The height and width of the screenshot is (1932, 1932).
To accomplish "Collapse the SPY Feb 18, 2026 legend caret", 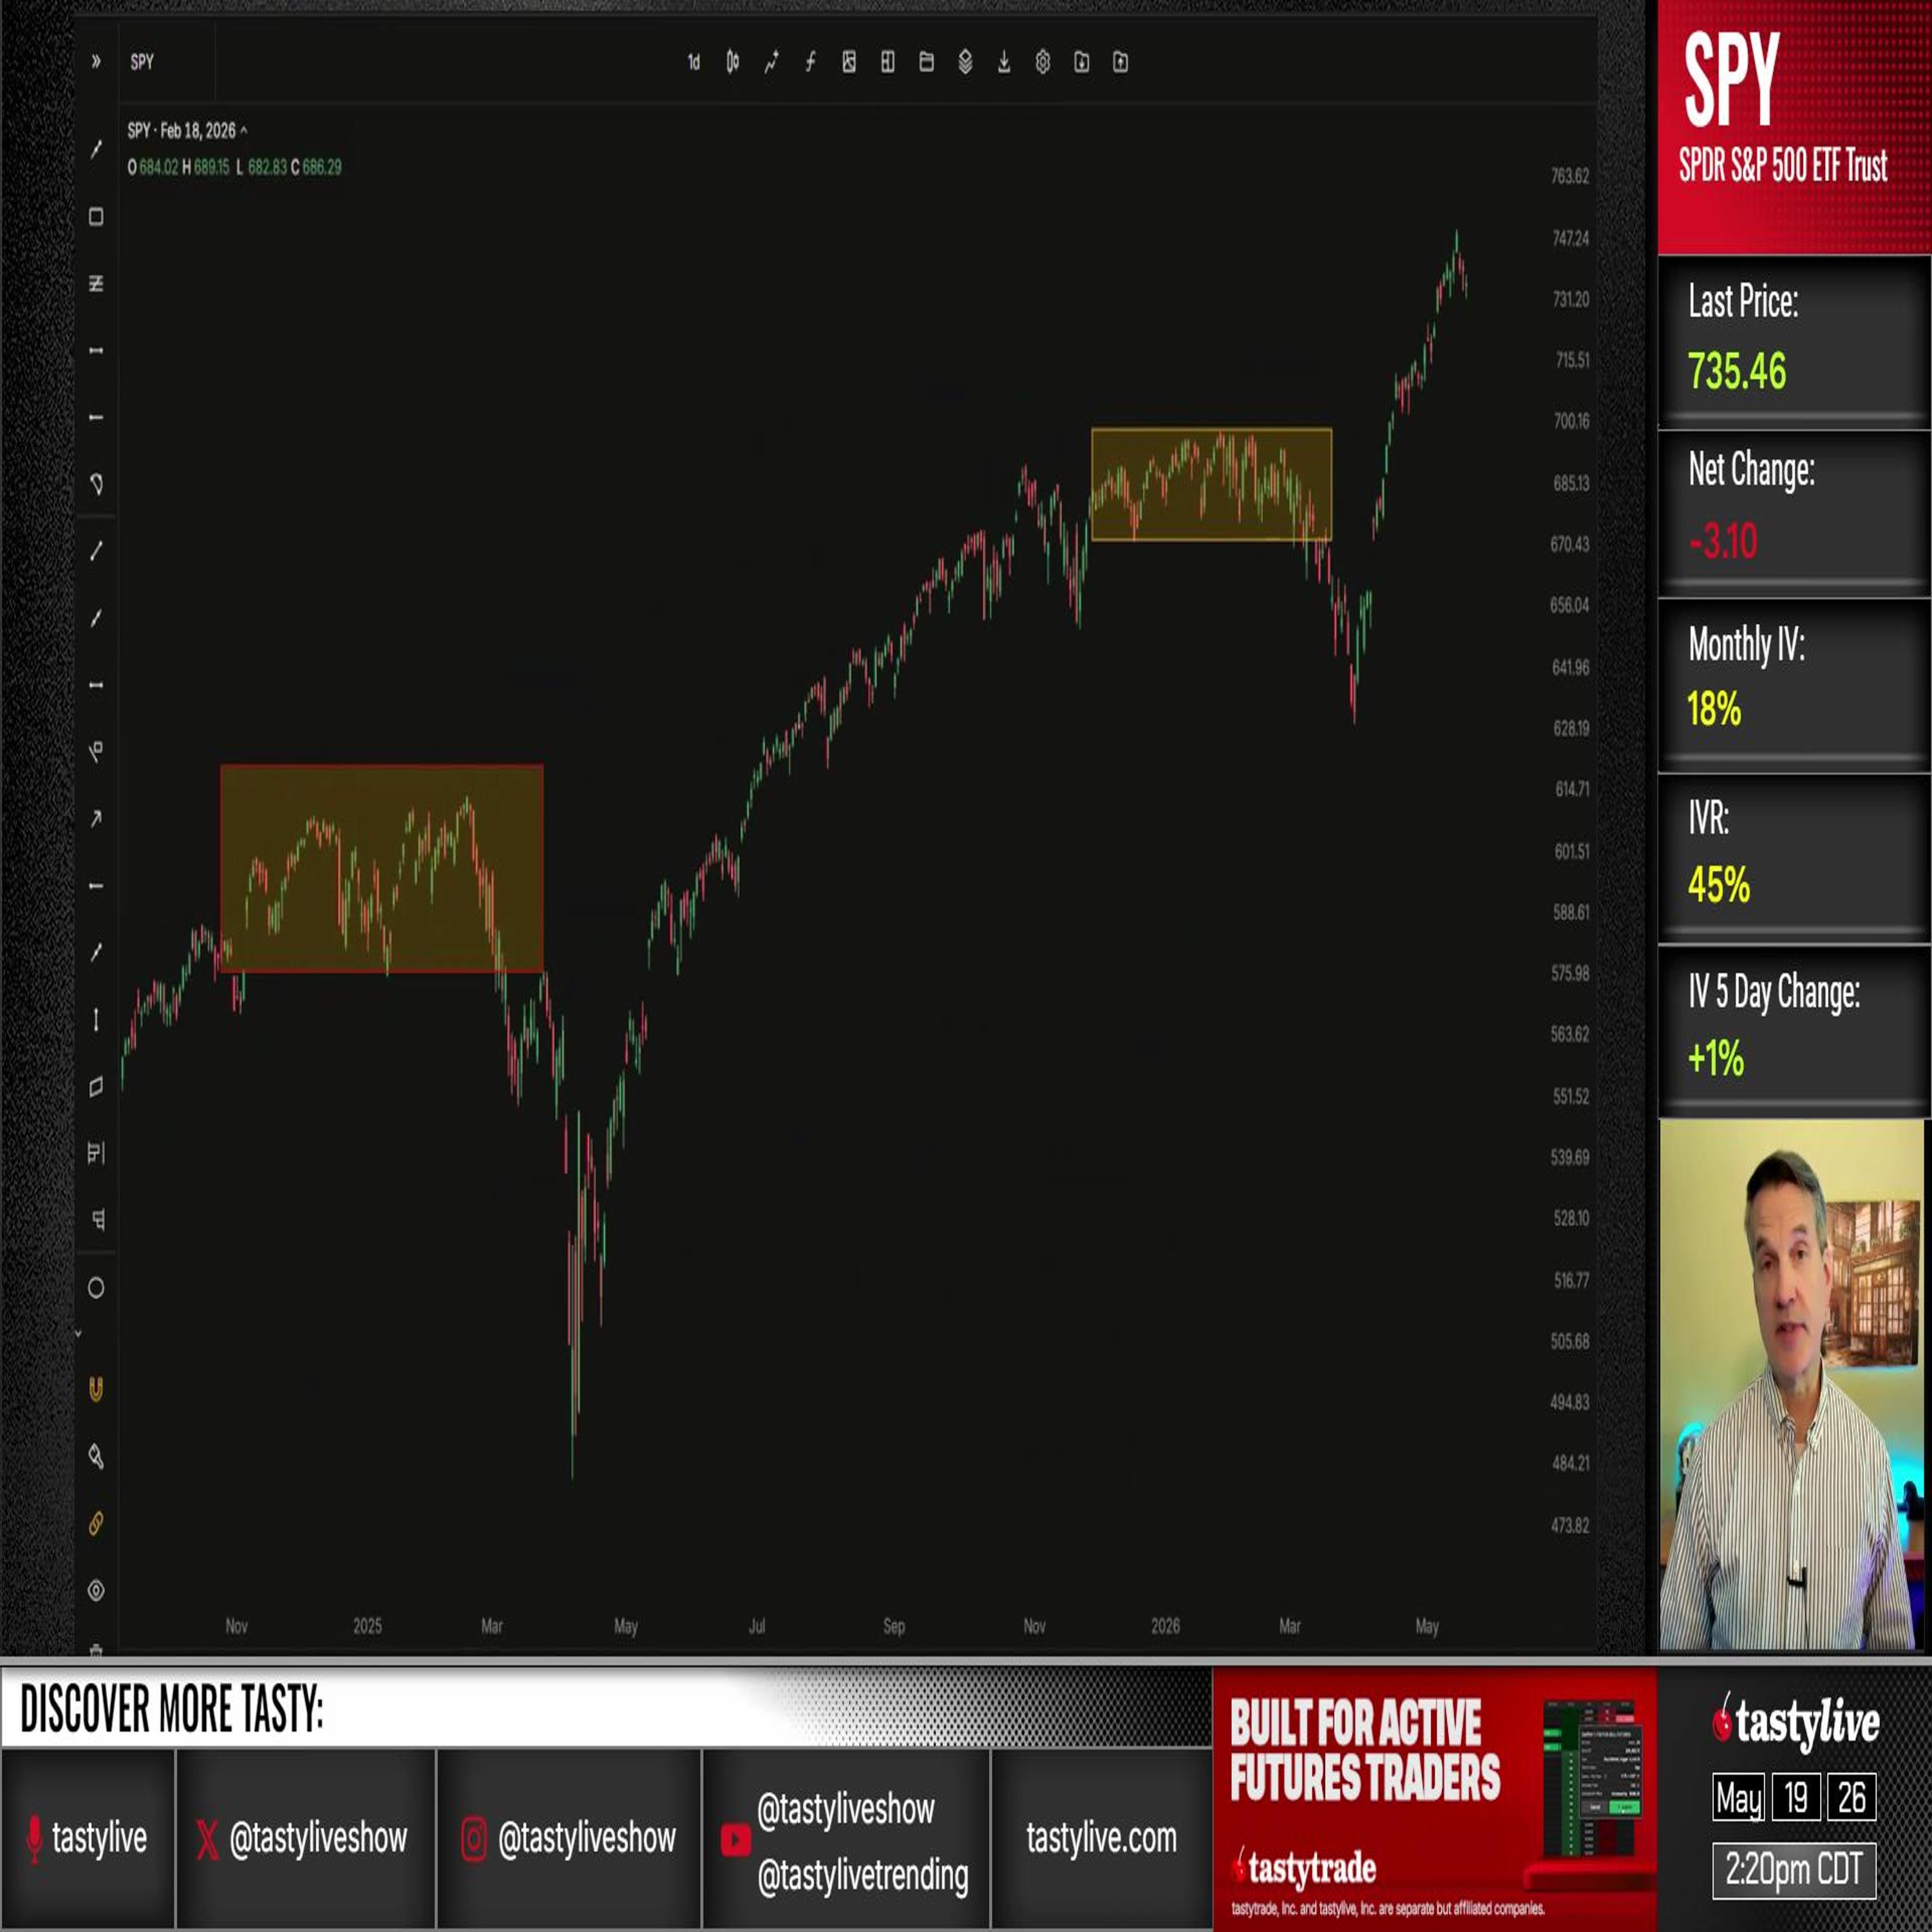I will [x=244, y=131].
